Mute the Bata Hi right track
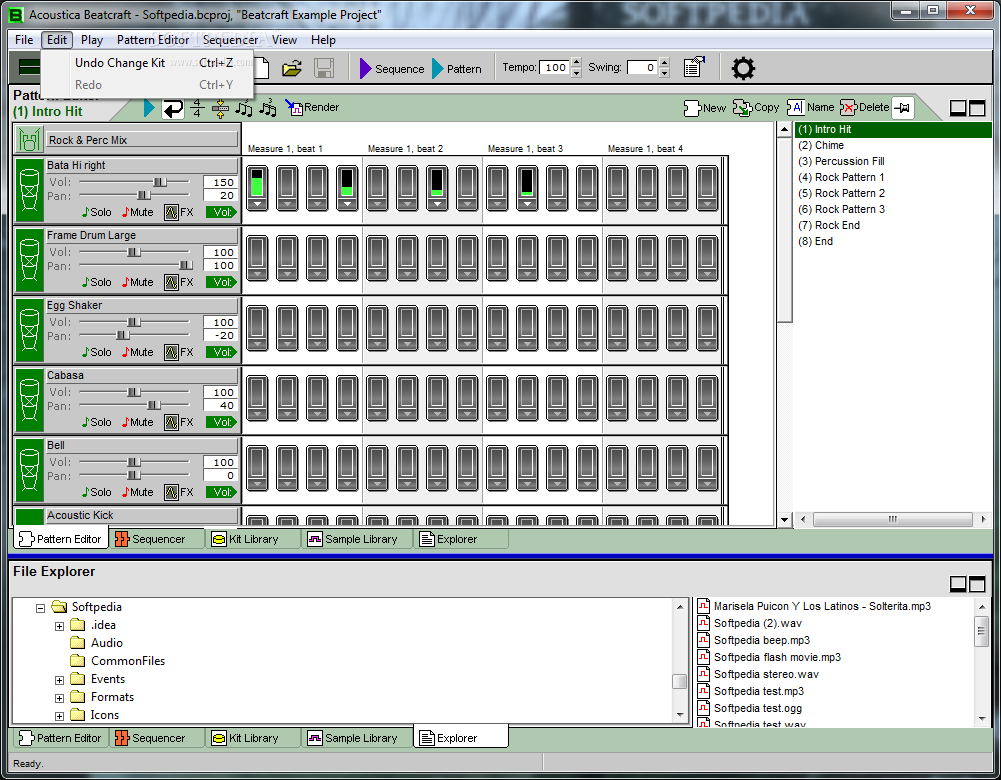1001x780 pixels. pos(138,212)
